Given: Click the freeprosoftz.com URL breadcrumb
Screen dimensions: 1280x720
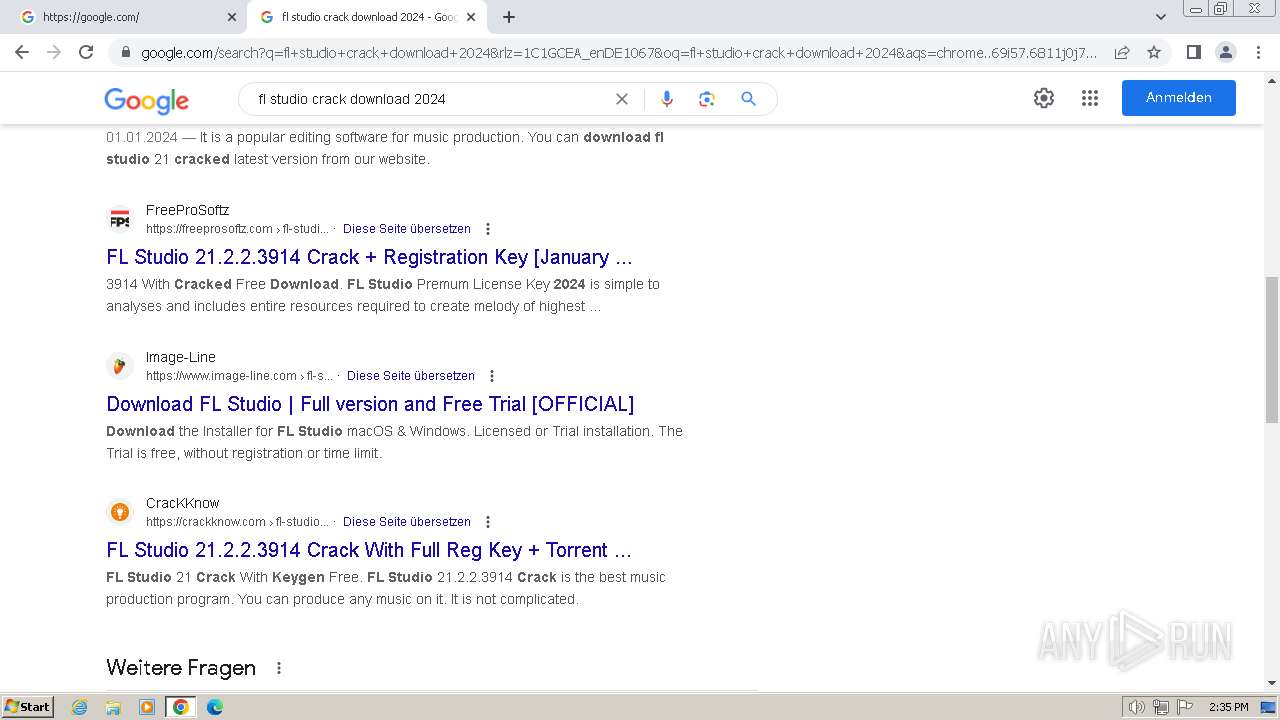Looking at the screenshot, I should [x=237, y=229].
